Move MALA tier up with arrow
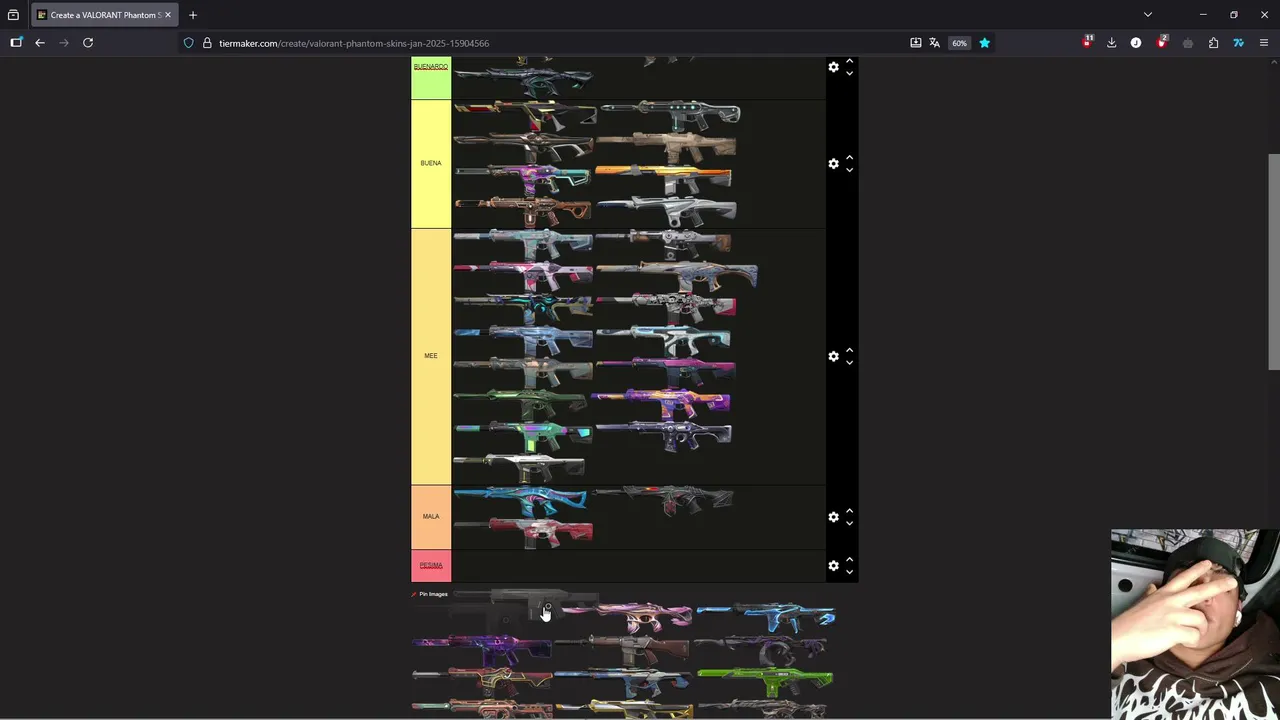 [x=849, y=511]
